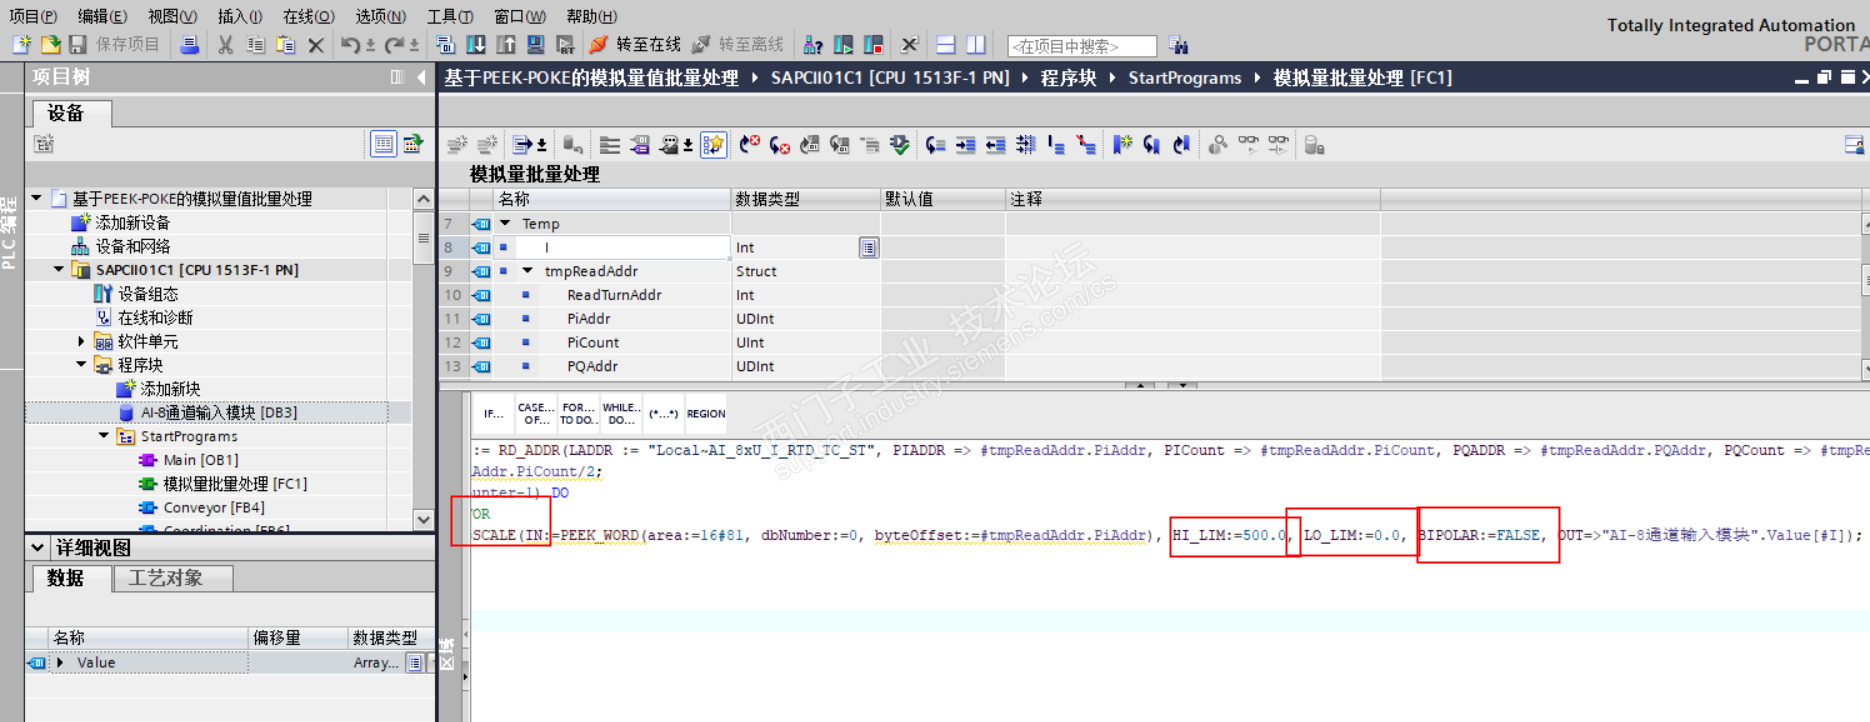The height and width of the screenshot is (722, 1870).
Task: Open the 编辑(E) menu
Action: tap(102, 16)
